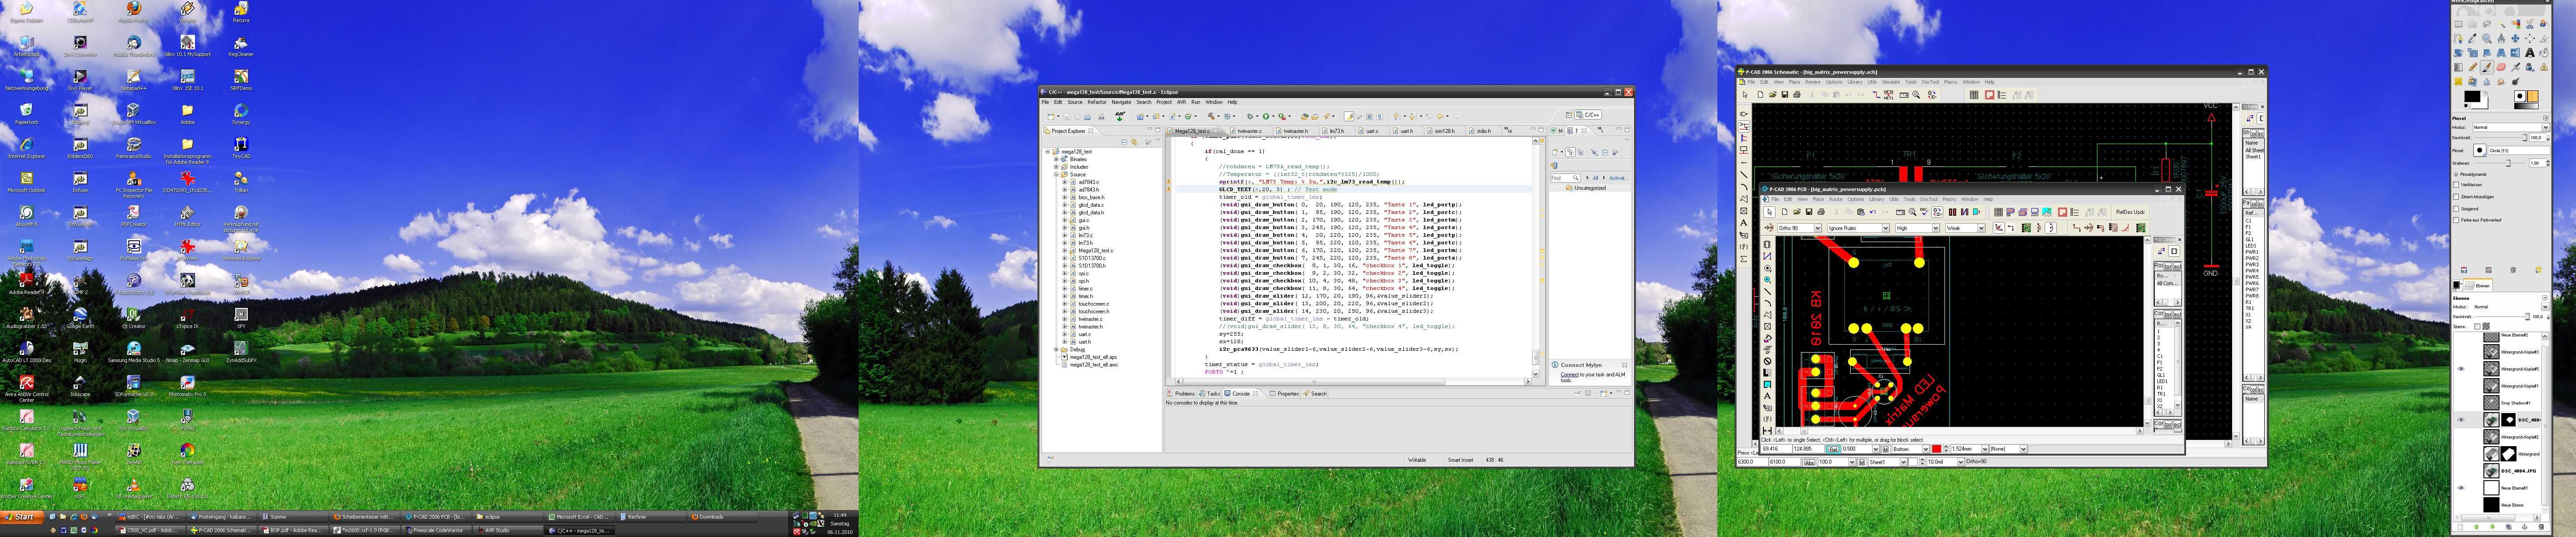Click RefDes Upd button in P-CAD PCB
This screenshot has width=2576, height=537.
coord(2130,212)
